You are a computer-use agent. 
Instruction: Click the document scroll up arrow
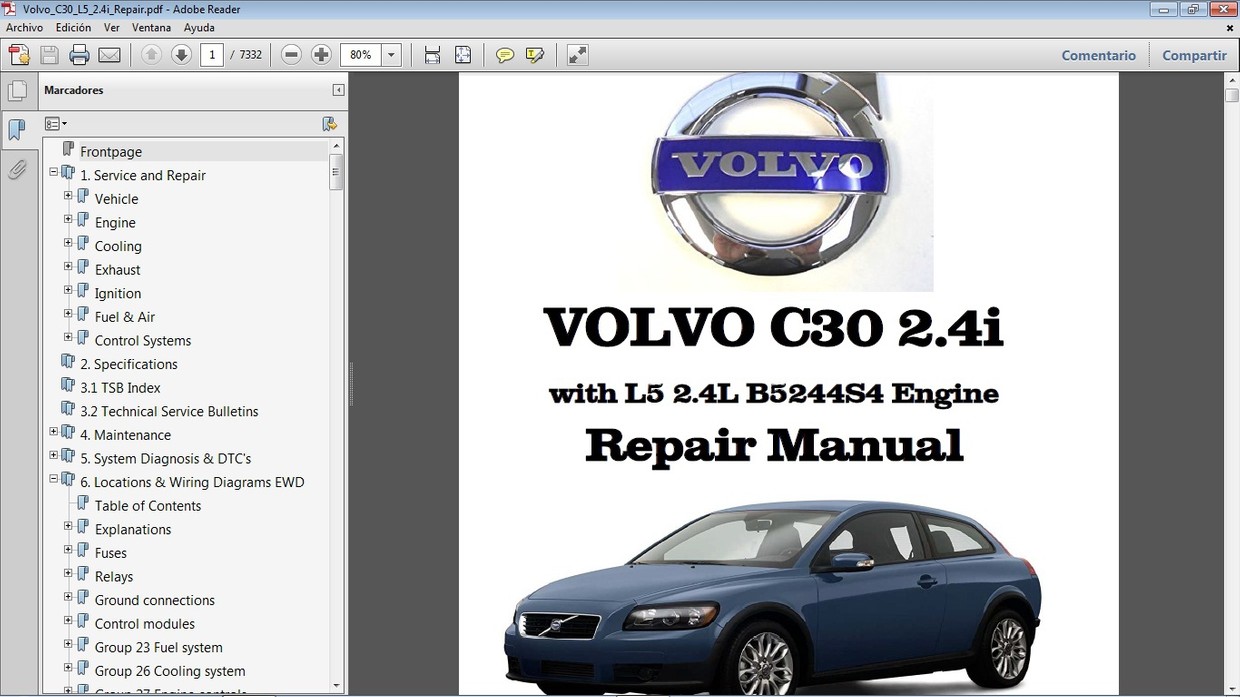click(x=1232, y=80)
